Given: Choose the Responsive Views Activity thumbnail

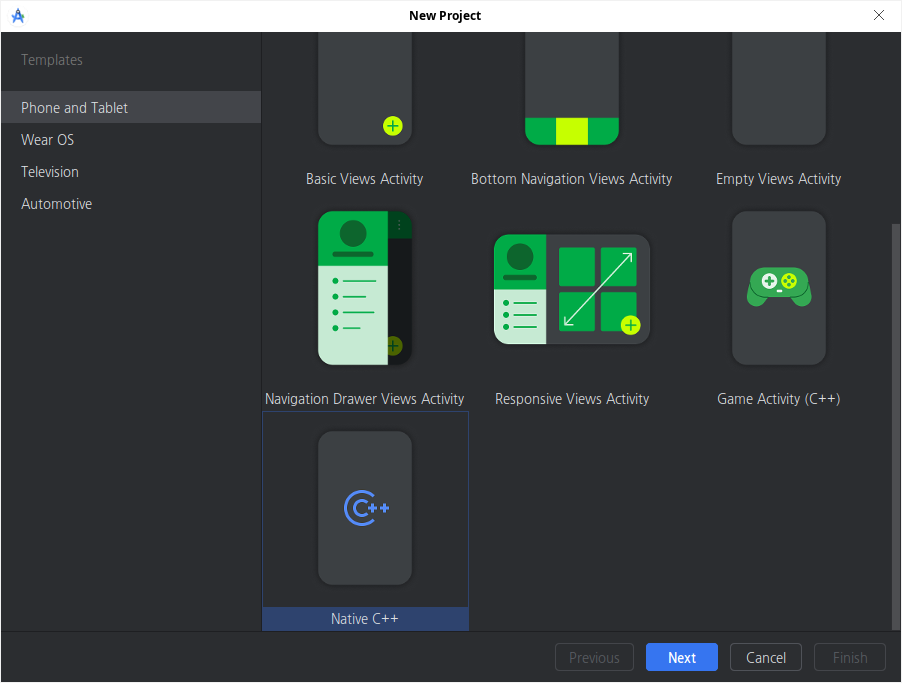Looking at the screenshot, I should click(572, 289).
